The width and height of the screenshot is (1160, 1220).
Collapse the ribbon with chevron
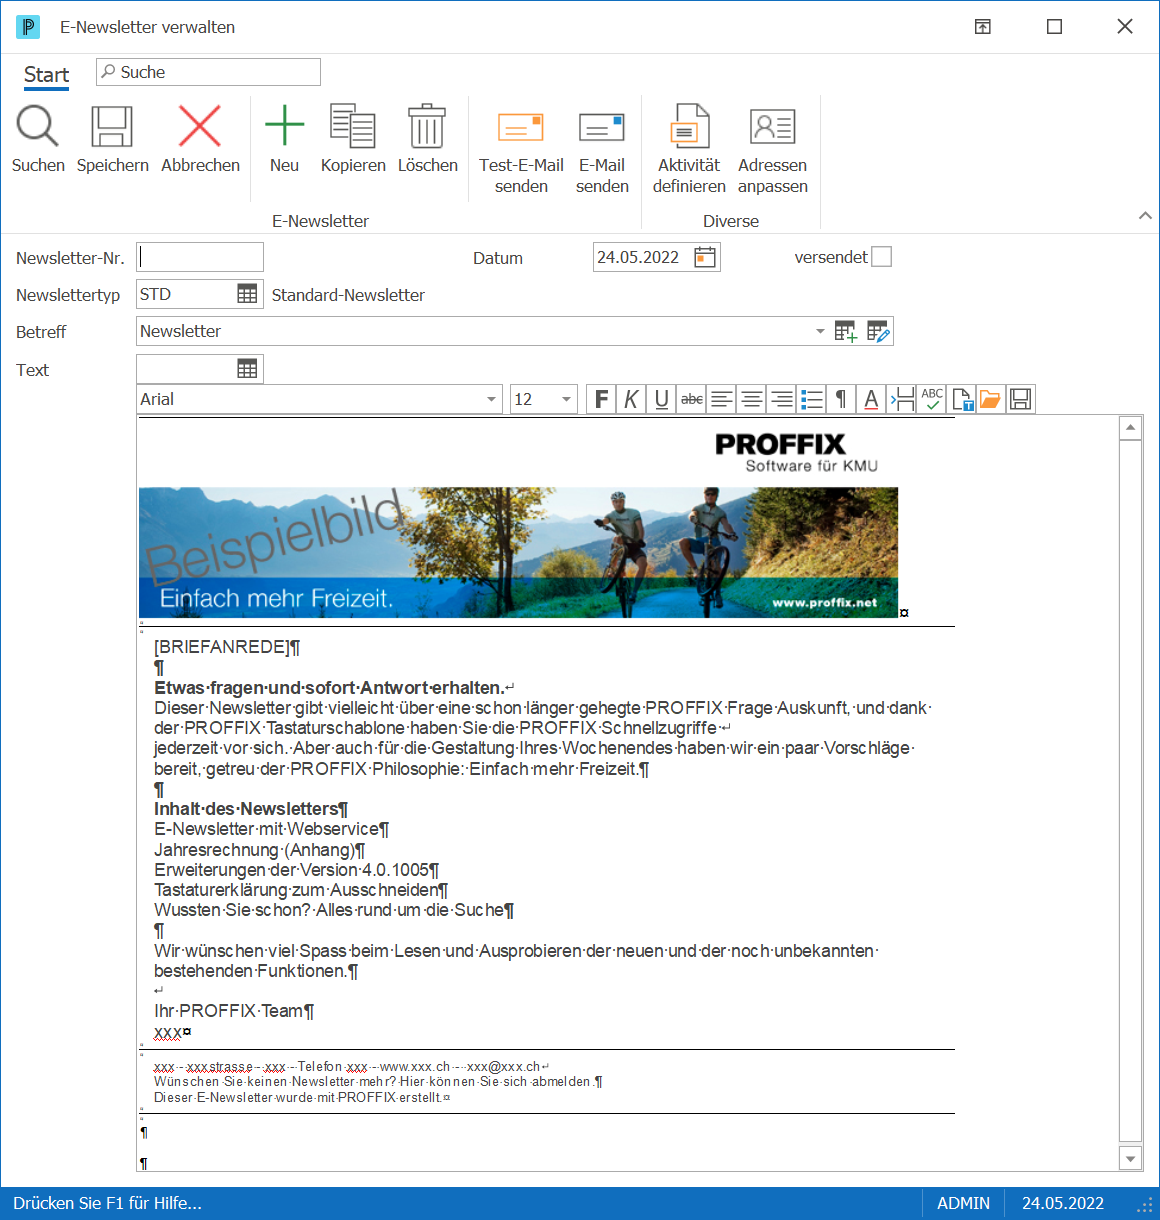tap(1145, 215)
